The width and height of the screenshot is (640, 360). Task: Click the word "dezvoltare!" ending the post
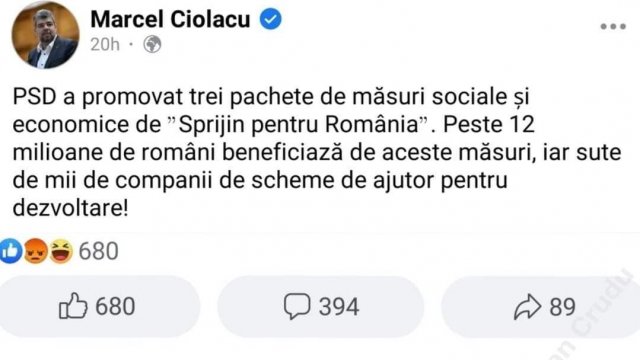click(71, 208)
